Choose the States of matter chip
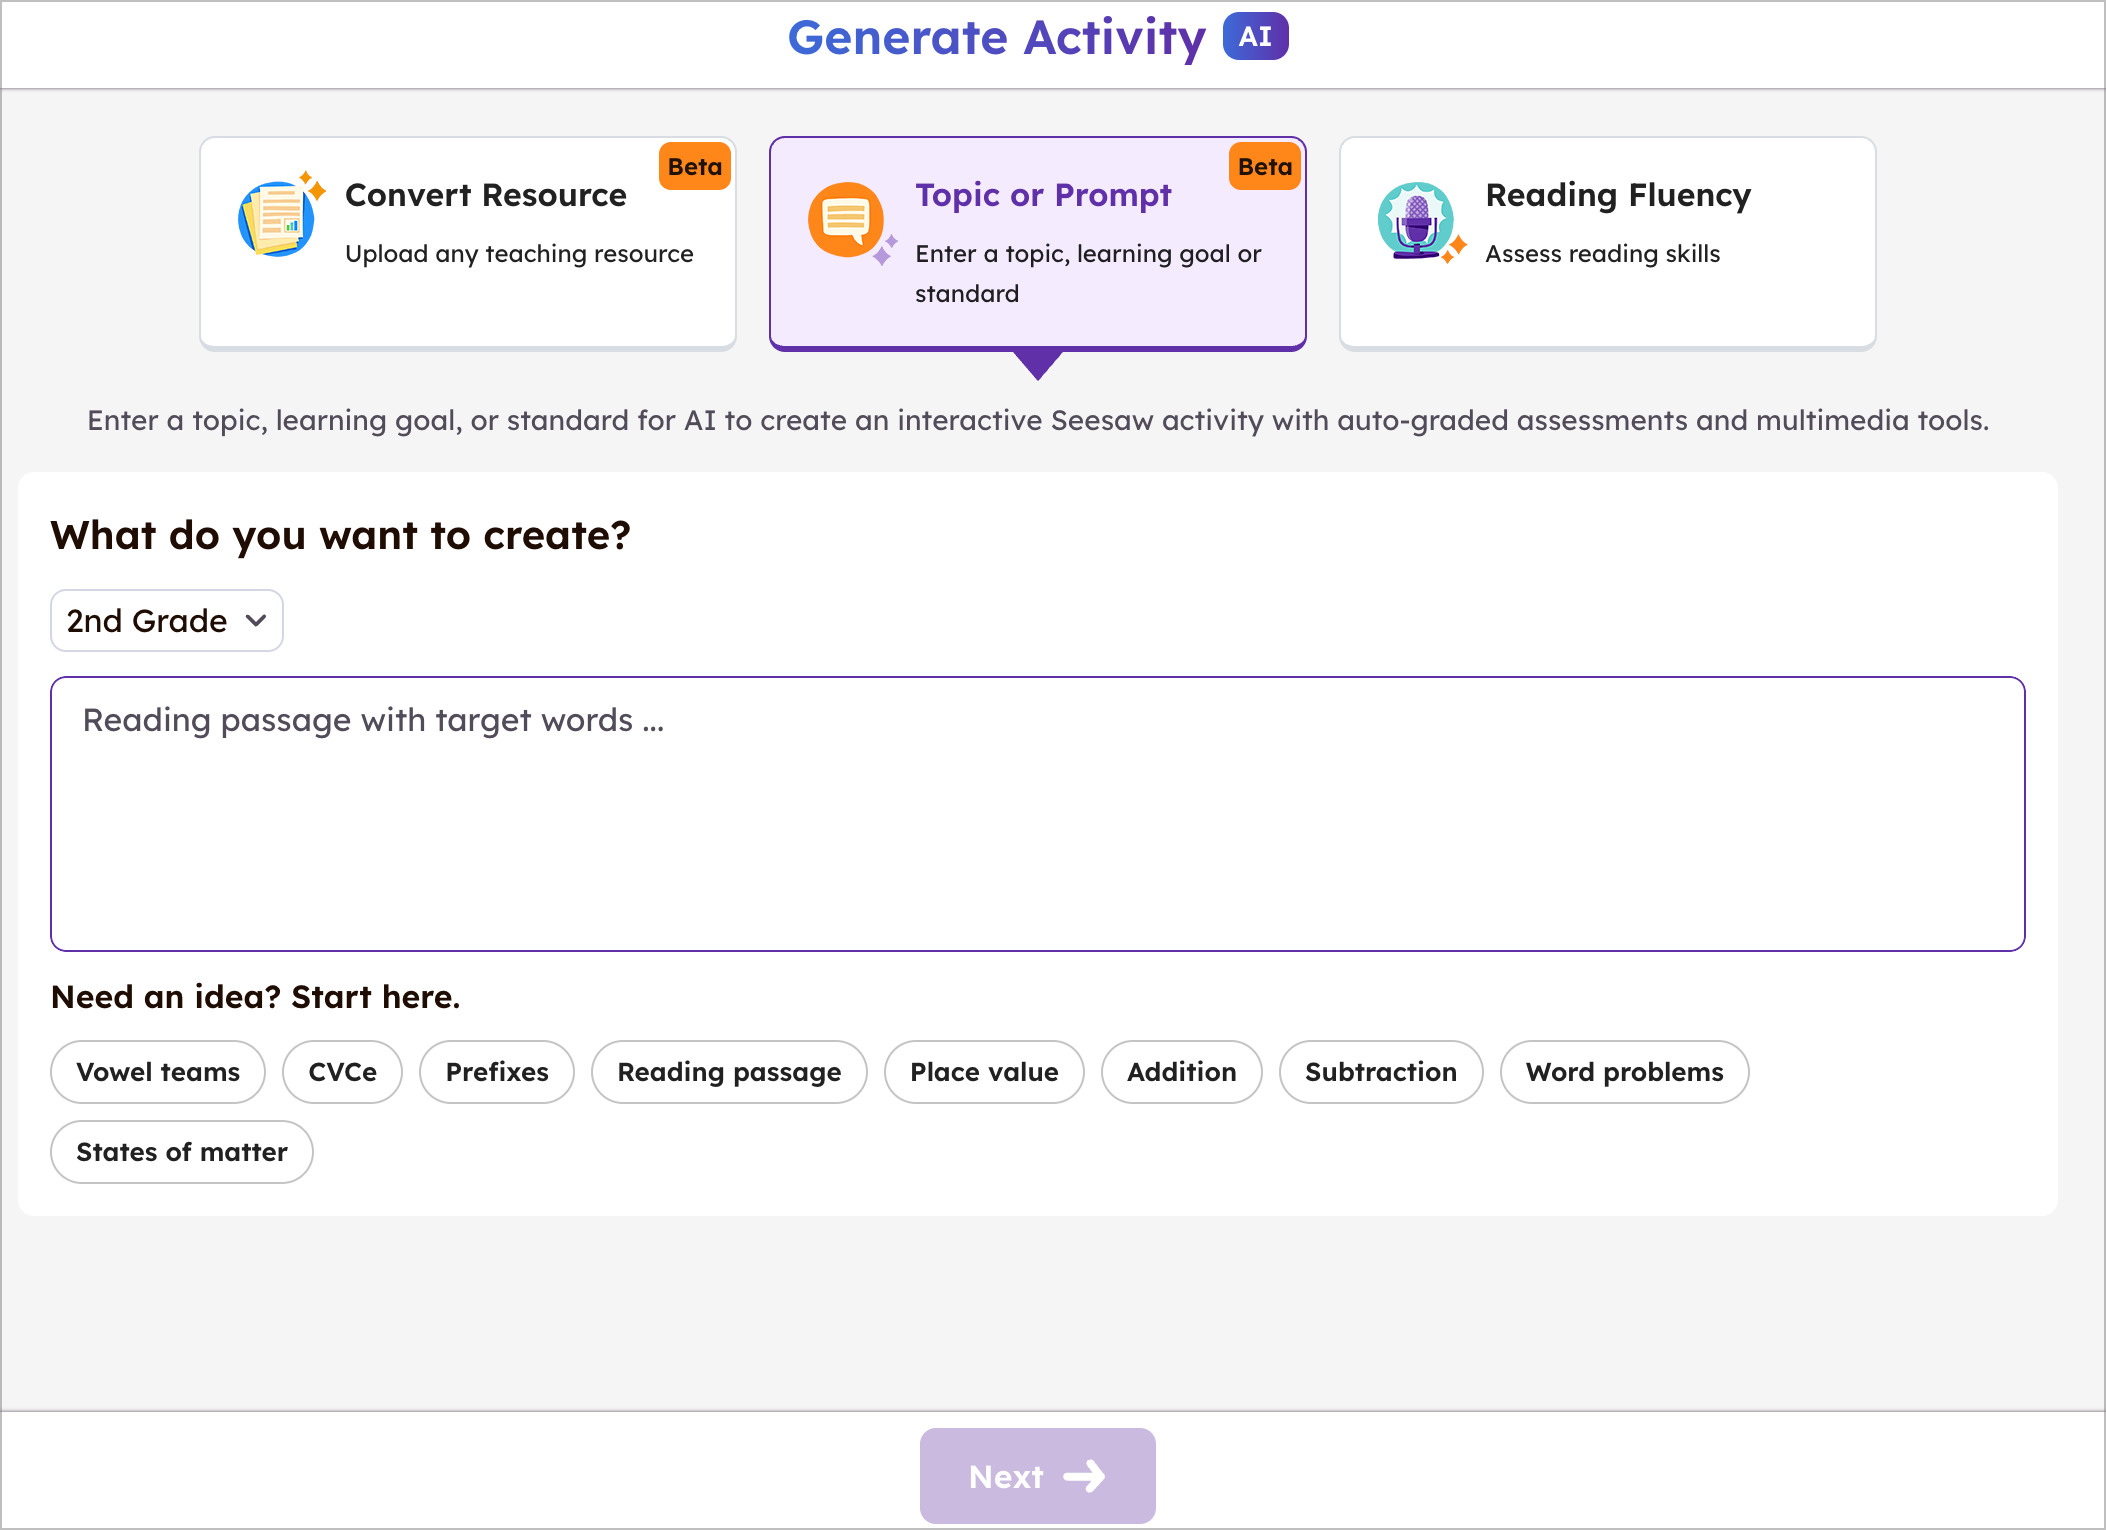This screenshot has width=2106, height=1530. (182, 1152)
